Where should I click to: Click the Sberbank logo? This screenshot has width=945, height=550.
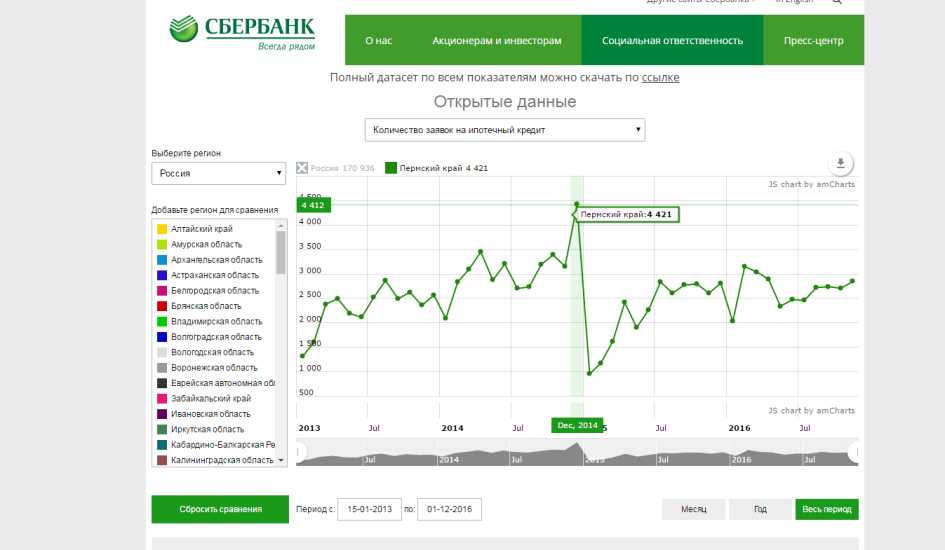click(x=242, y=33)
